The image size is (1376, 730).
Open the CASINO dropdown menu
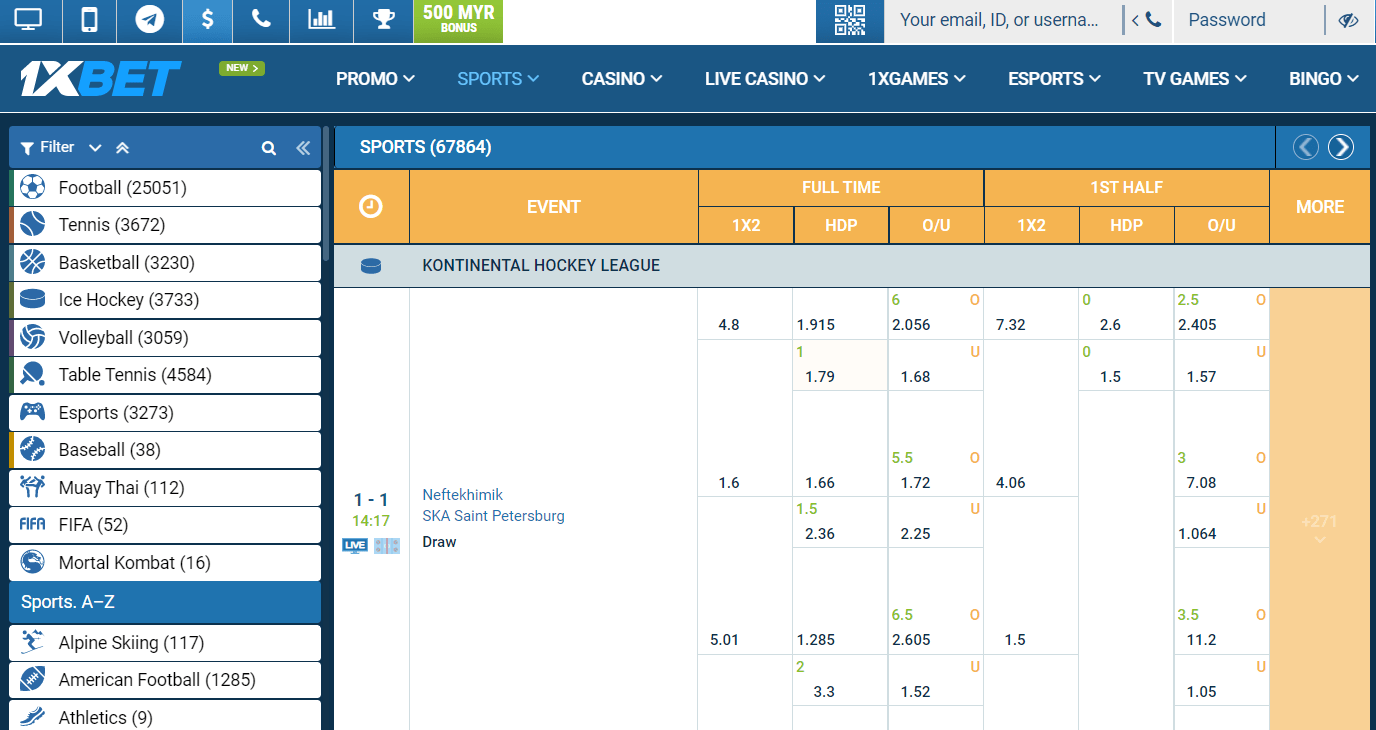(x=622, y=79)
